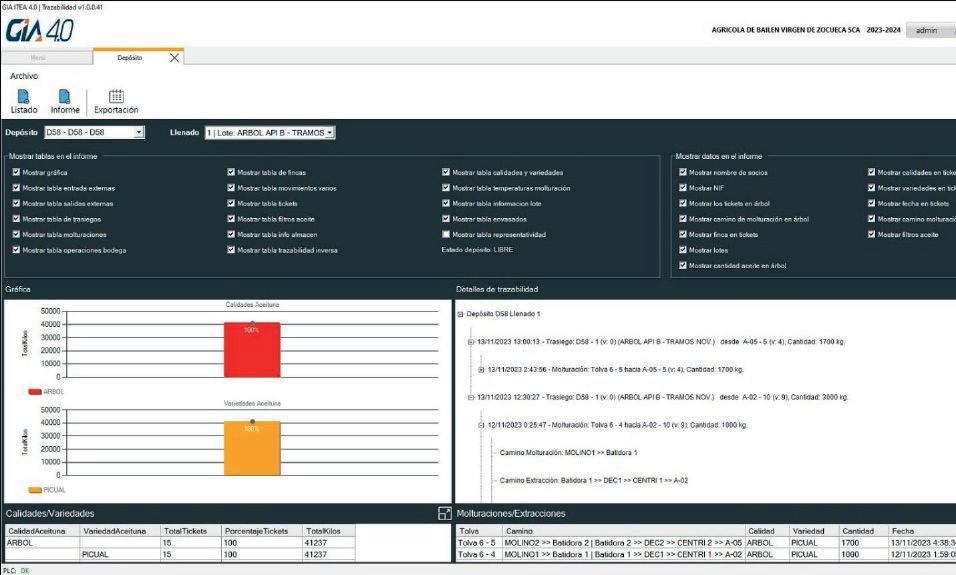Select the Depósito tab
The image size is (956, 575).
(x=129, y=57)
